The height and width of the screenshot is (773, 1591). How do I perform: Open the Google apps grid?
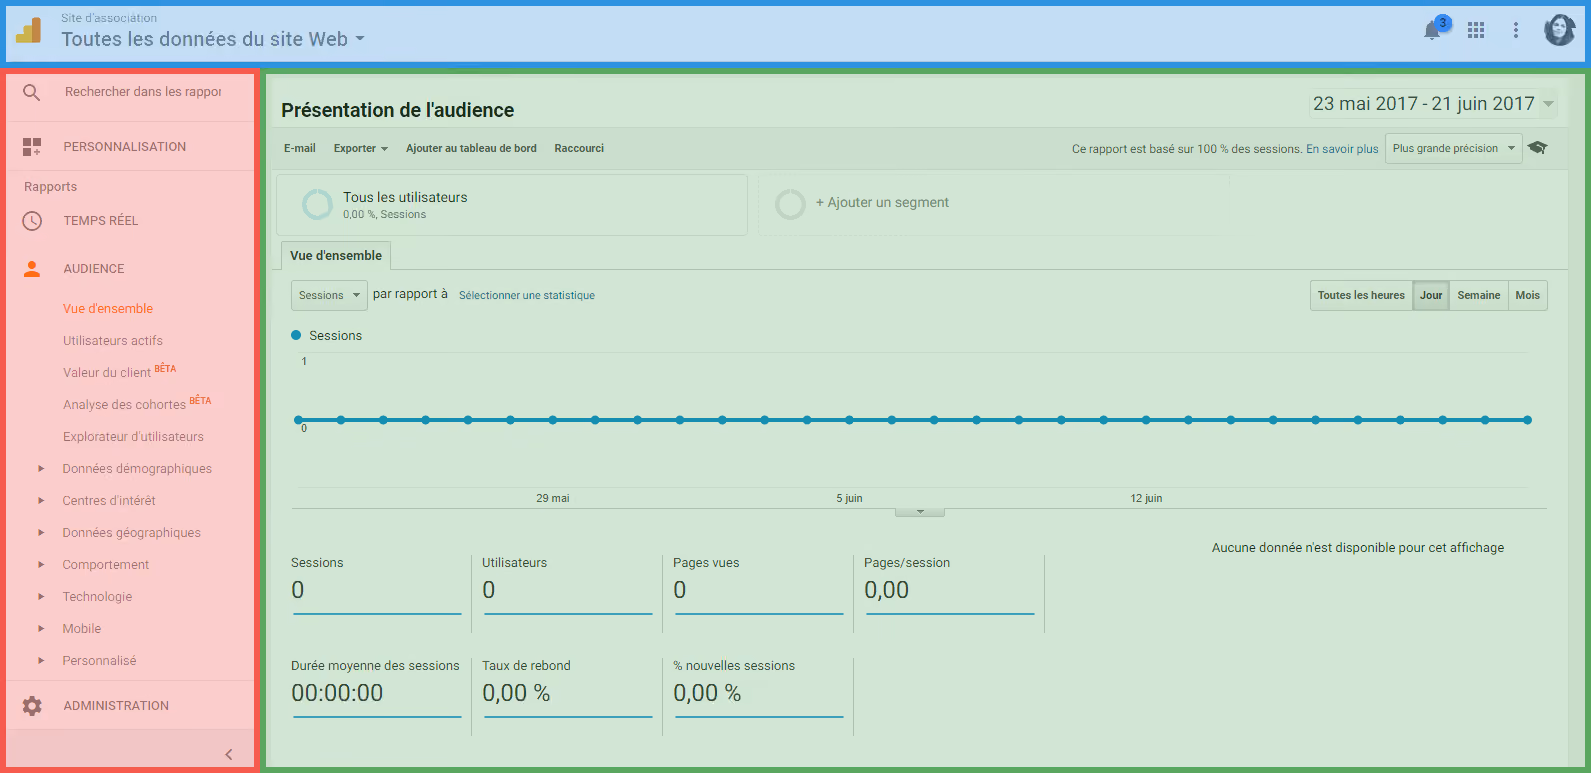[1476, 30]
